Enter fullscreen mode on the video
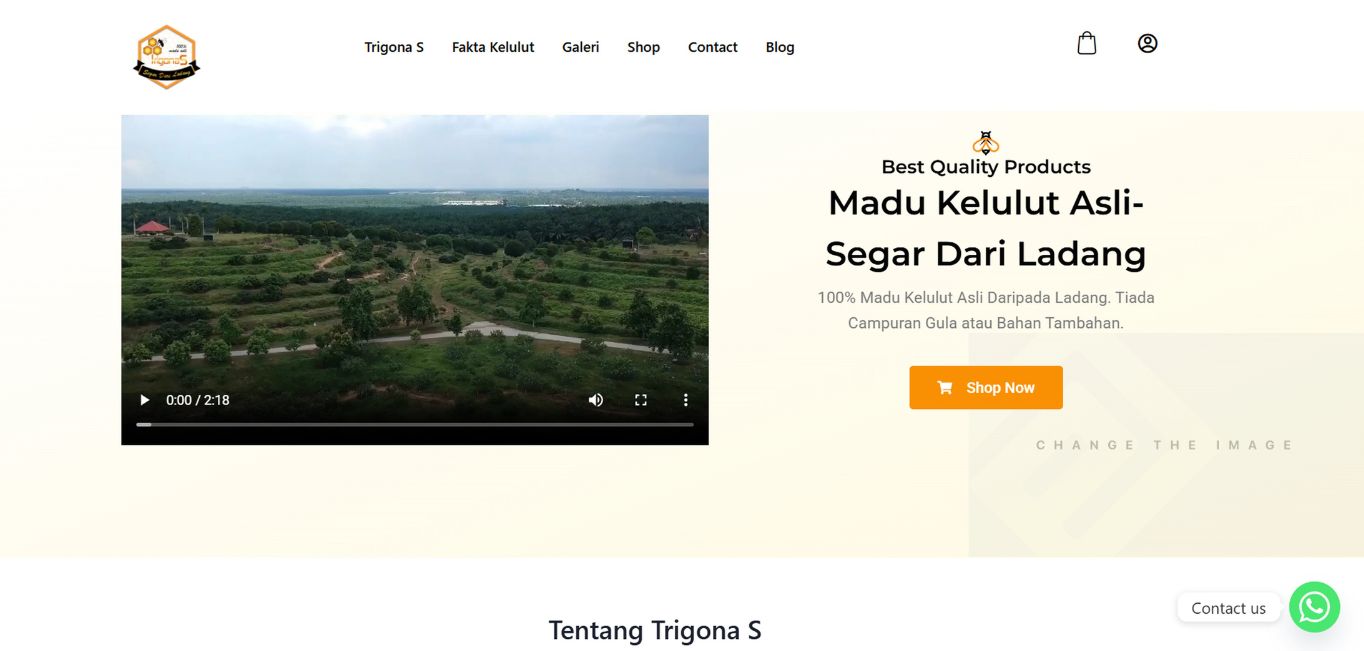1364x651 pixels. tap(641, 400)
